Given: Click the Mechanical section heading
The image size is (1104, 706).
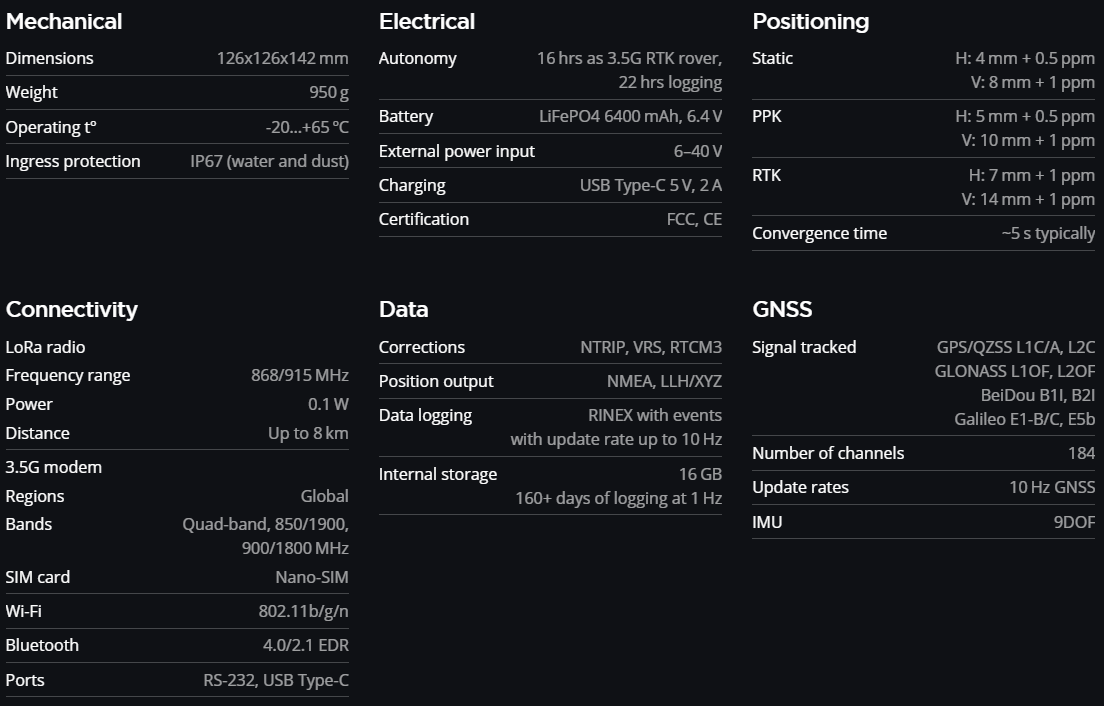Looking at the screenshot, I should pos(64,21).
